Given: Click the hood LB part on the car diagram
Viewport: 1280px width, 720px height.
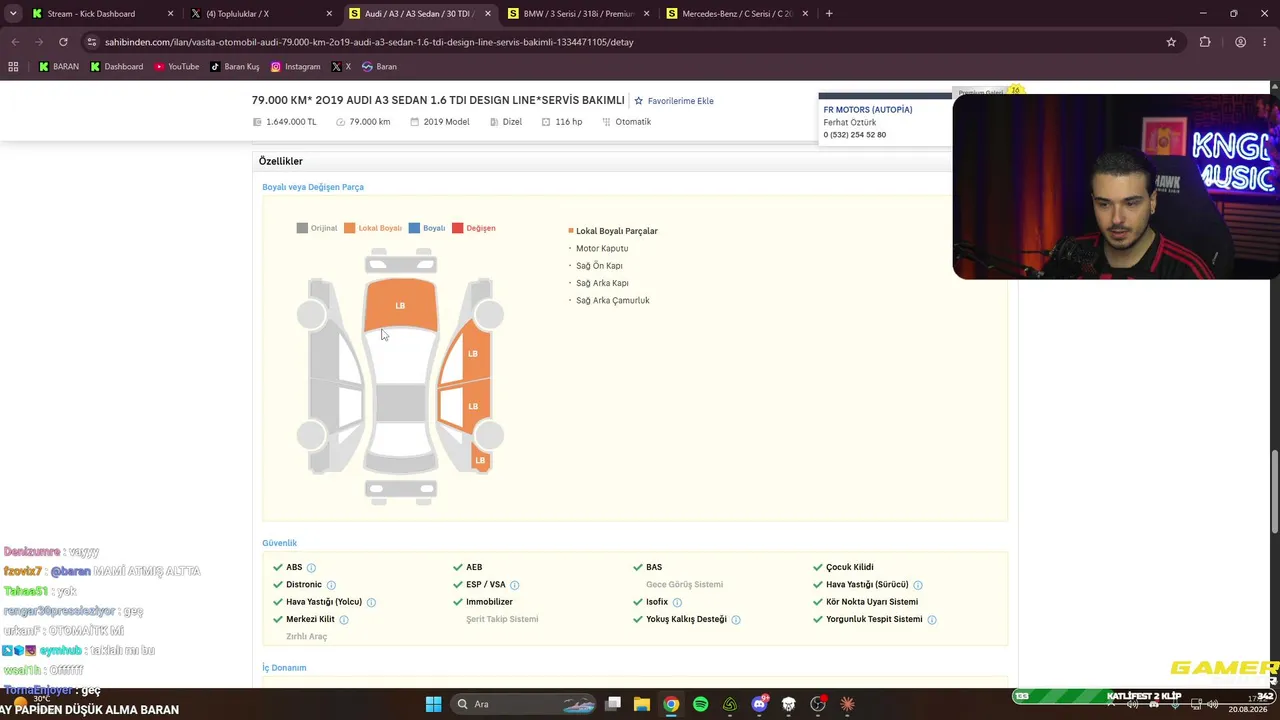Looking at the screenshot, I should pyautogui.click(x=400, y=305).
